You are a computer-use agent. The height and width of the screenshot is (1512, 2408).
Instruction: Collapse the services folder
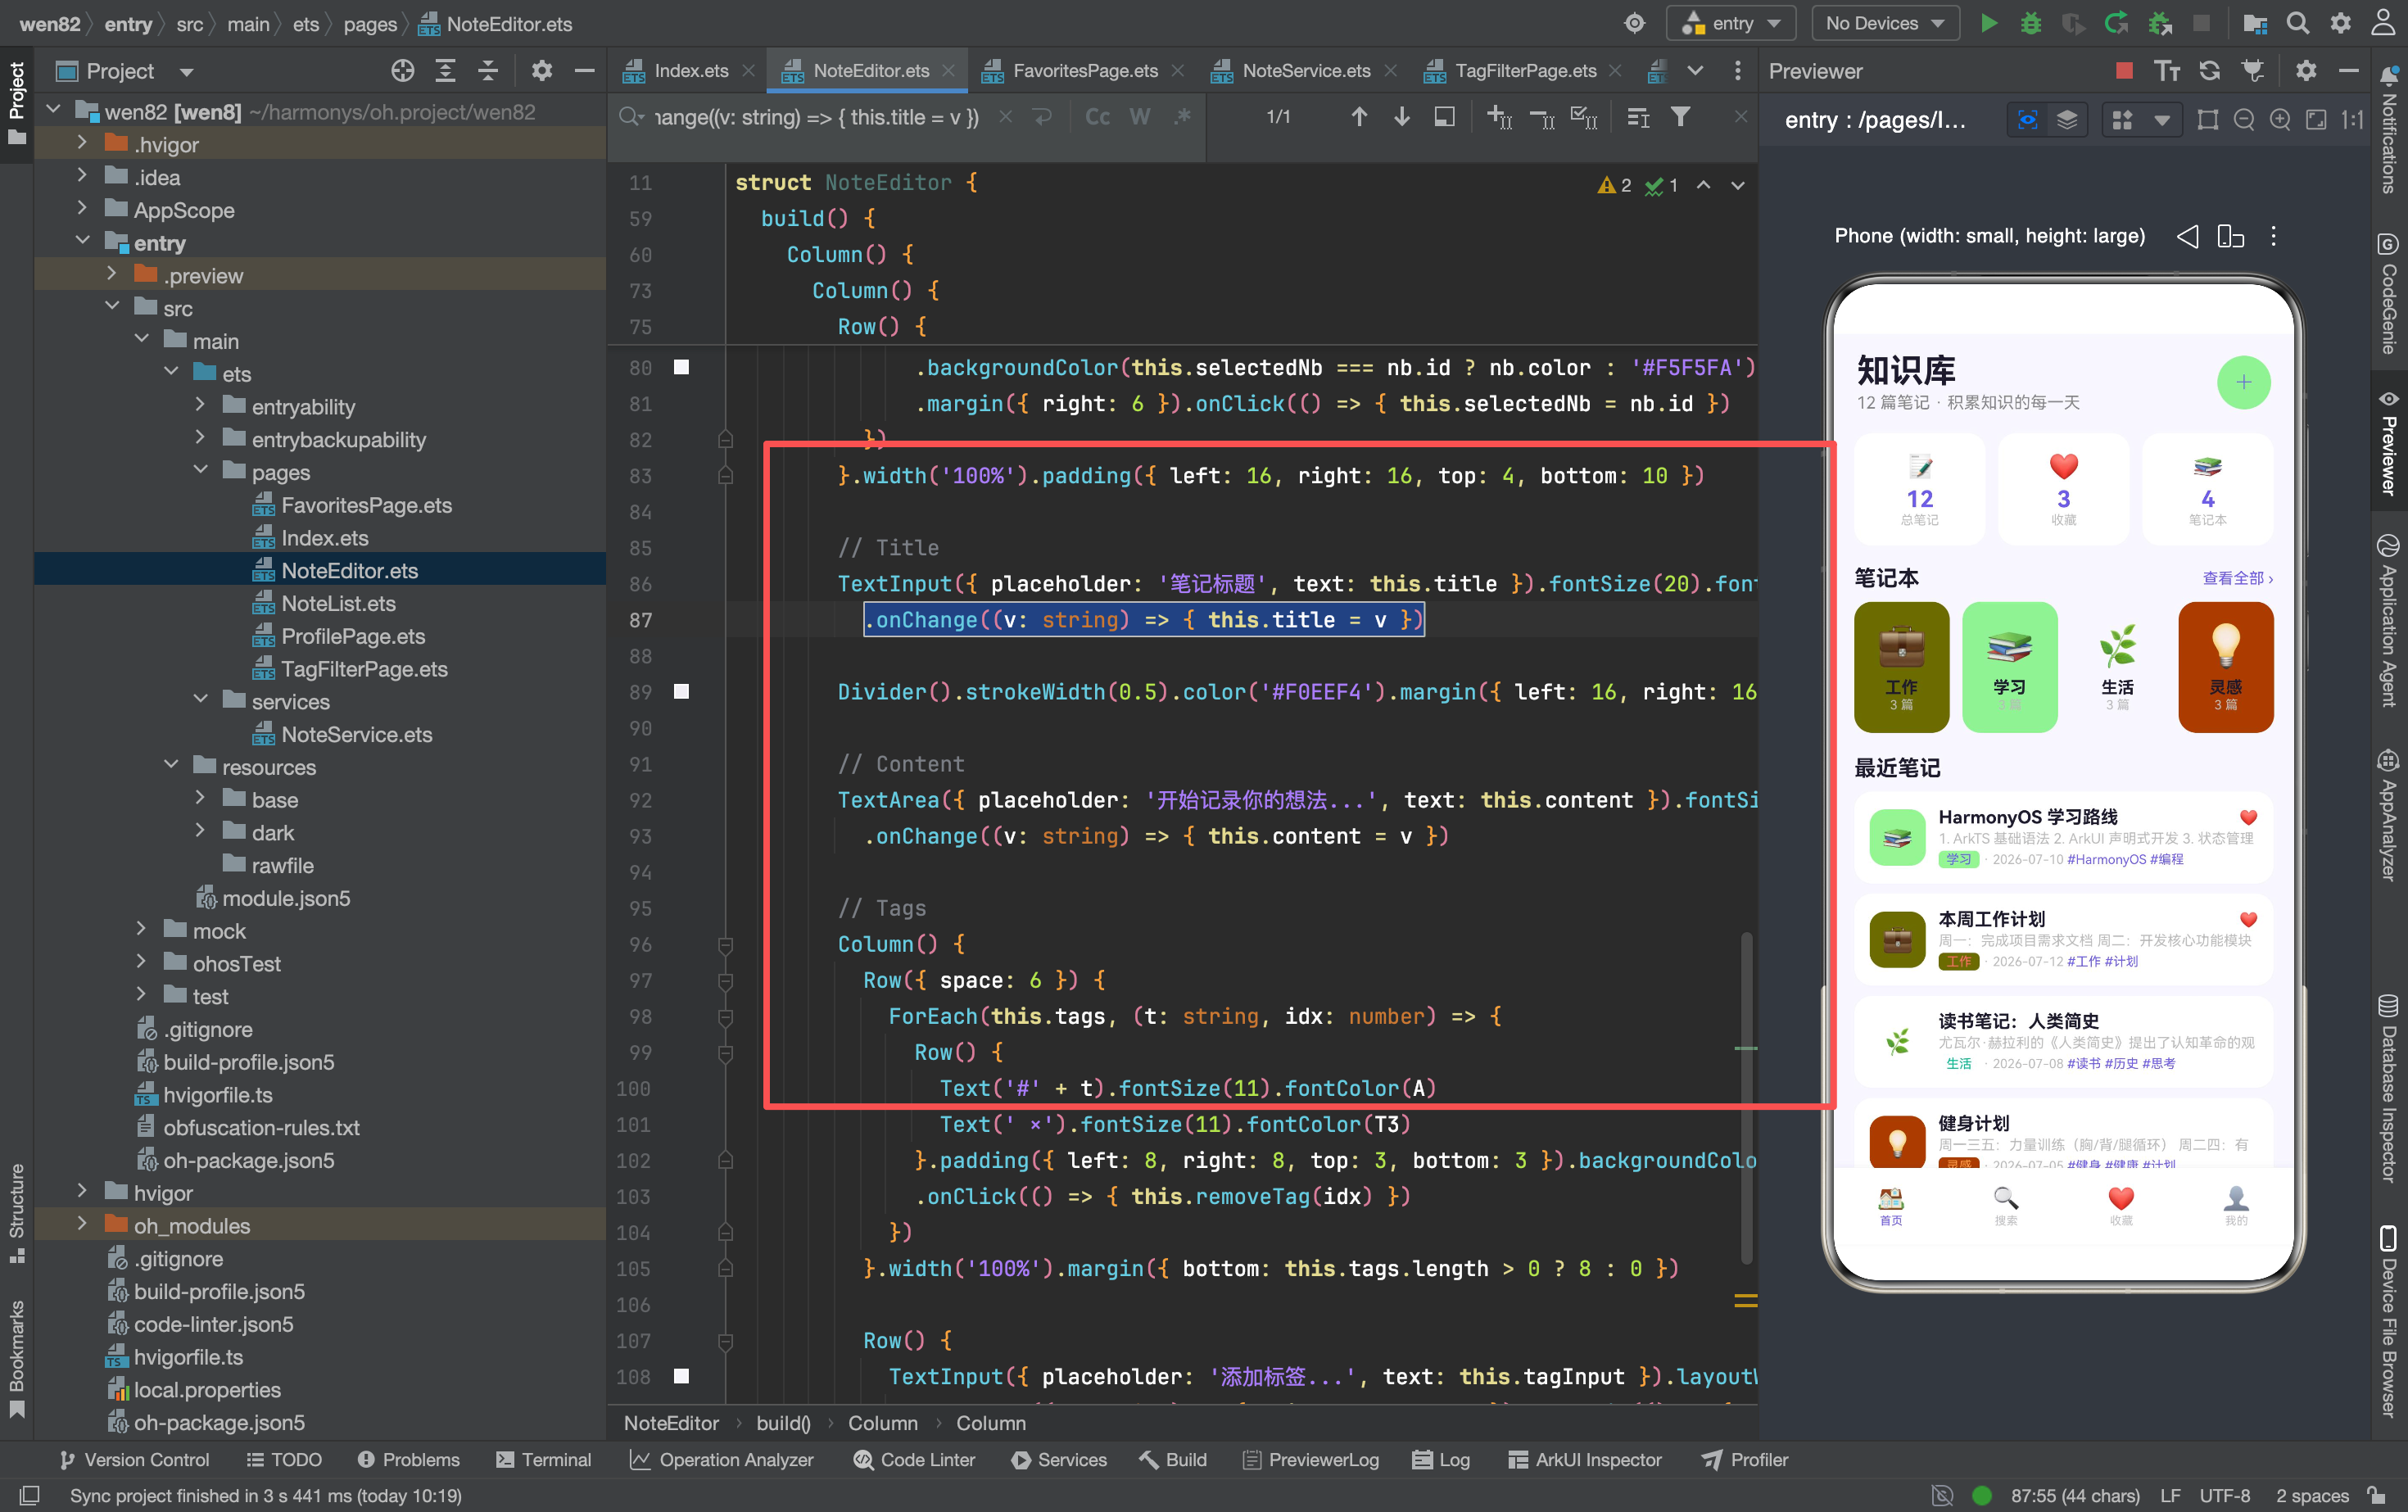pyautogui.click(x=200, y=701)
